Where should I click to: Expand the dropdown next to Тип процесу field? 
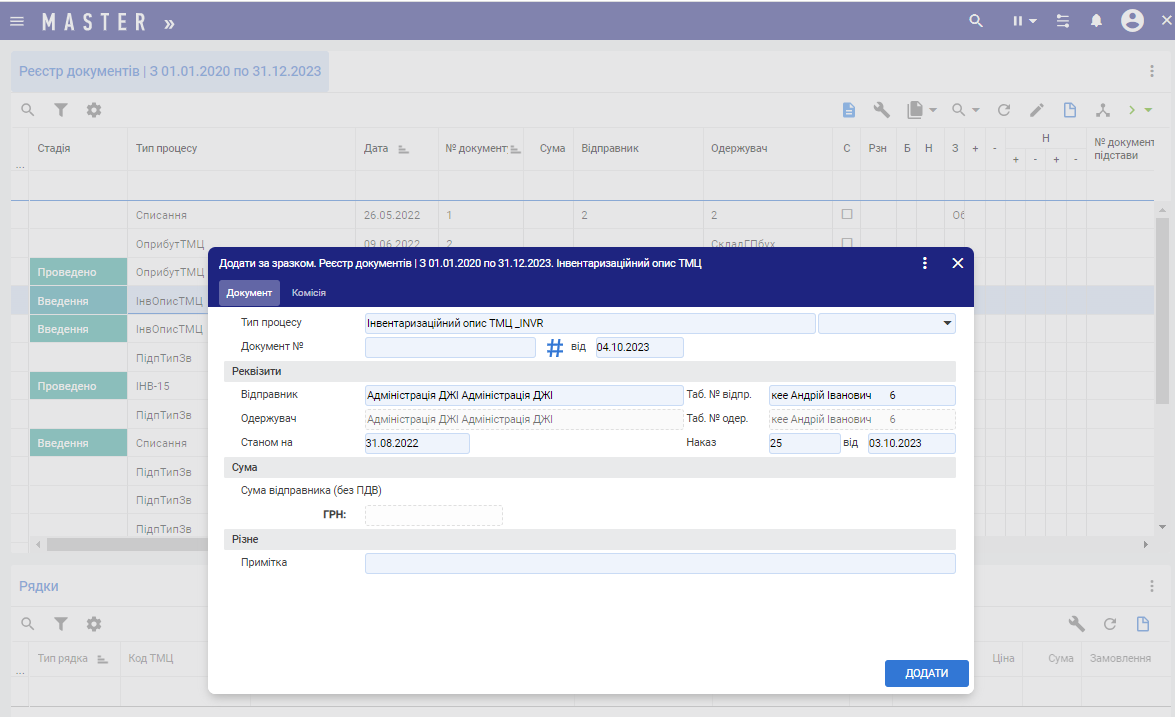click(x=946, y=323)
